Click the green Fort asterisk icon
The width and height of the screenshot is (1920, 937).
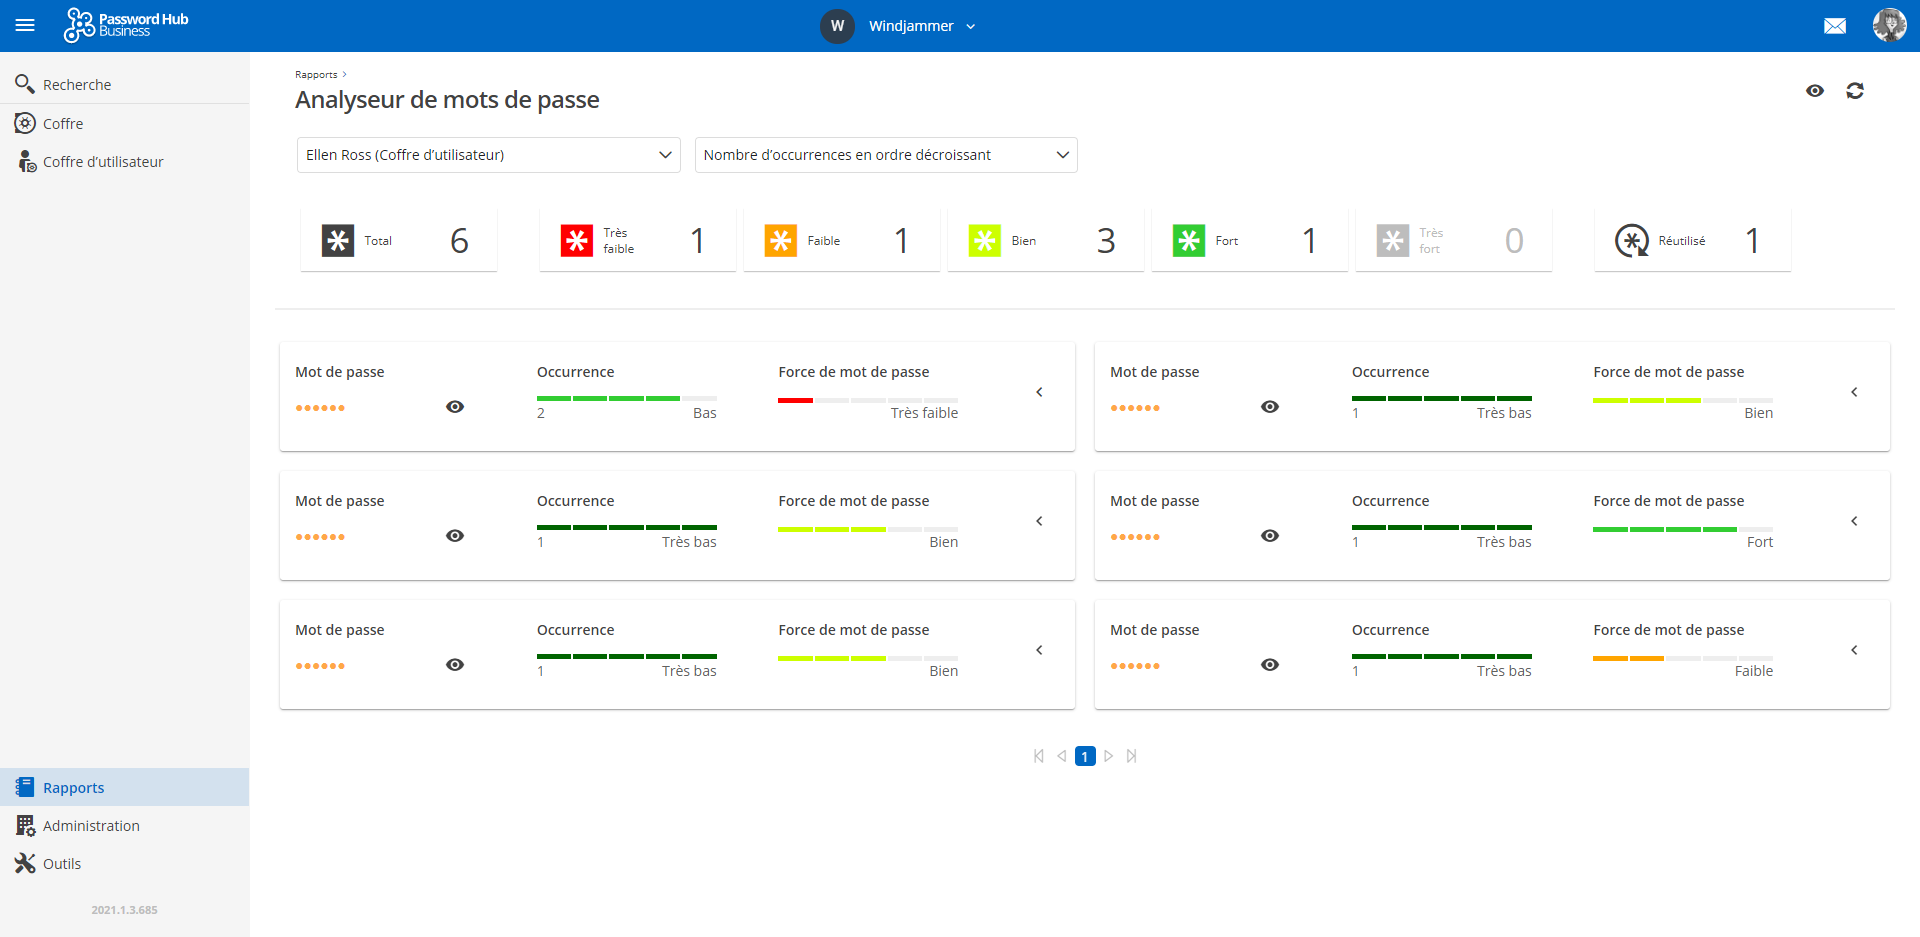coord(1188,241)
